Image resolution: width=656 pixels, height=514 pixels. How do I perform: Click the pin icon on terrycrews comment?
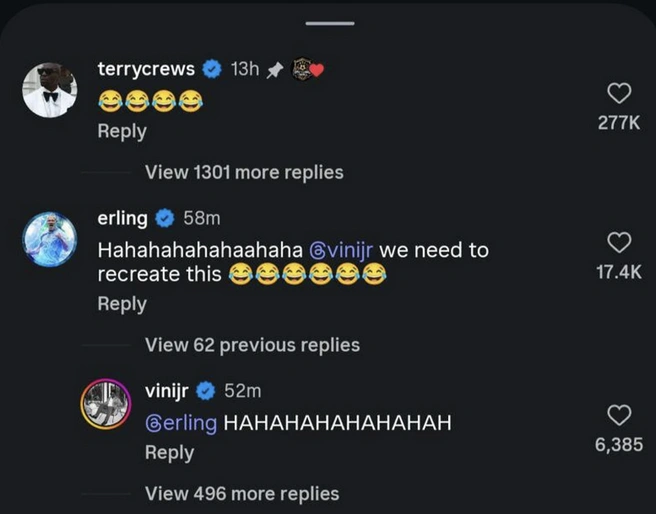point(274,70)
